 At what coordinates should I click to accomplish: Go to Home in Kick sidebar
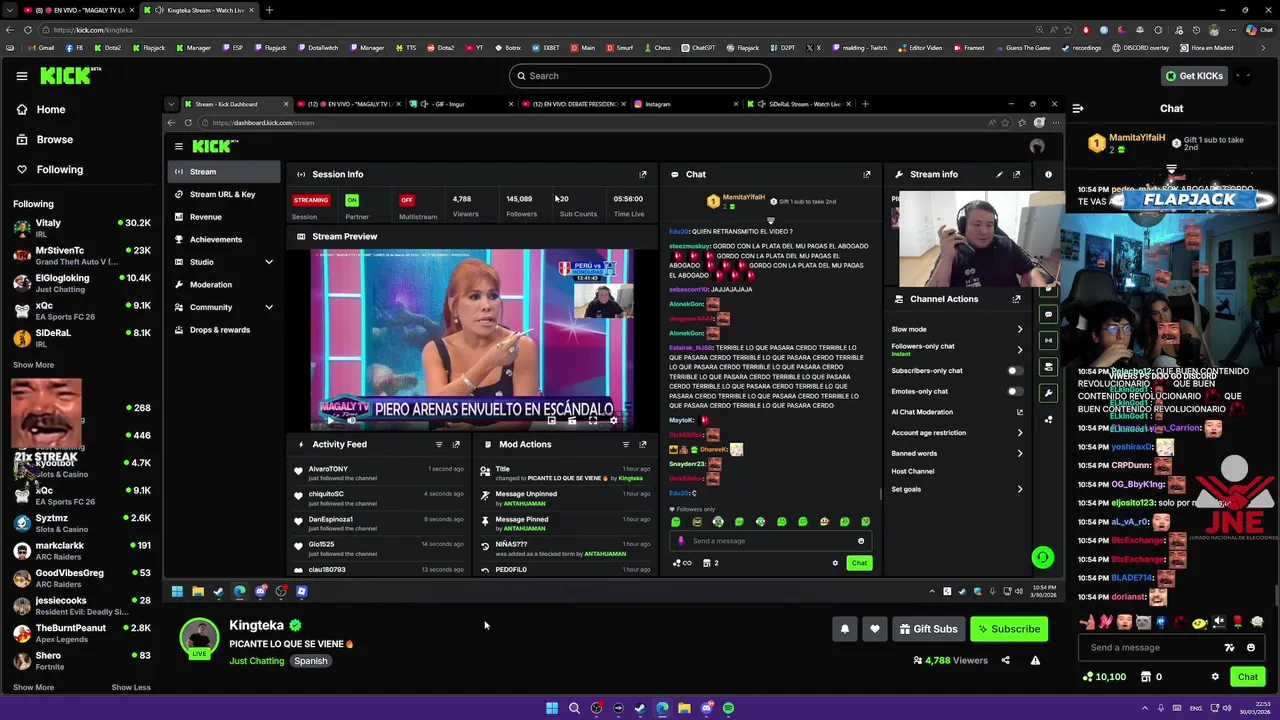(51, 110)
